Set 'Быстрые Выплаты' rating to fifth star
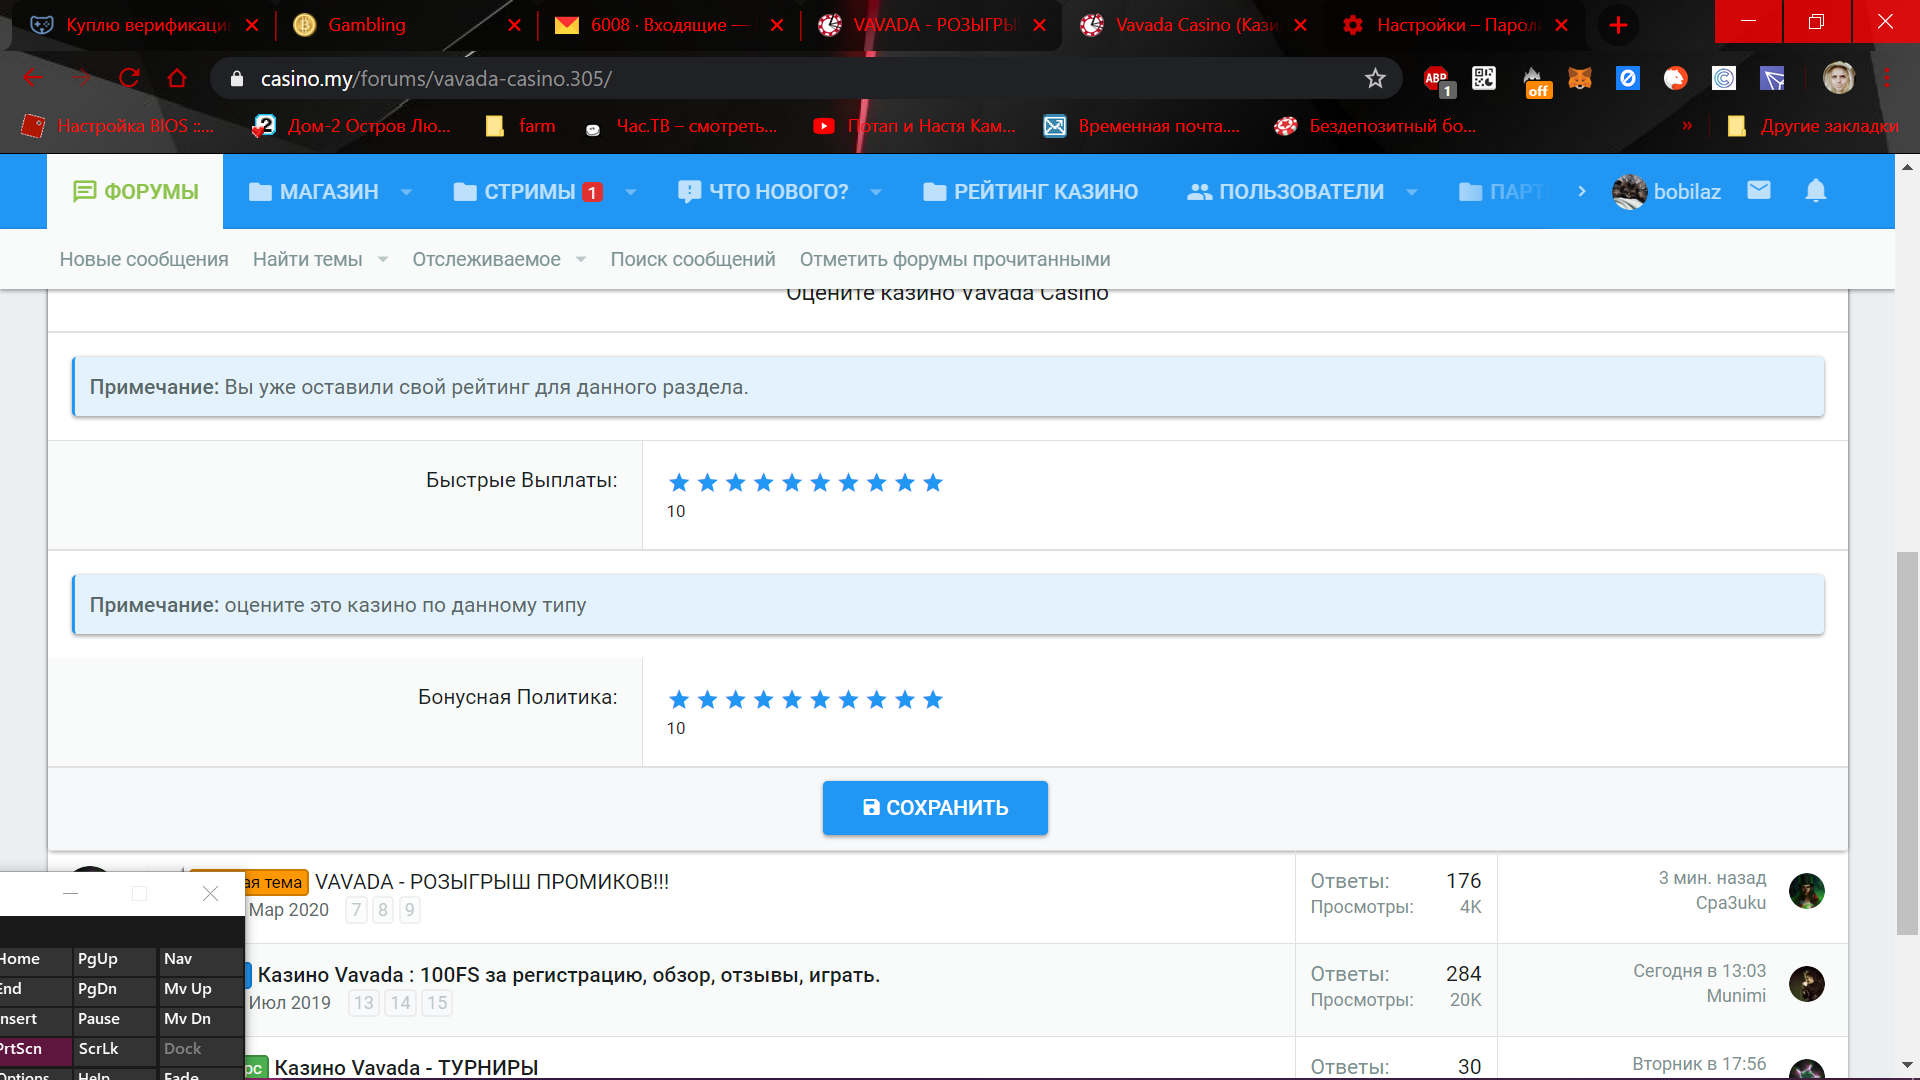The width and height of the screenshot is (1920, 1080). (x=792, y=483)
